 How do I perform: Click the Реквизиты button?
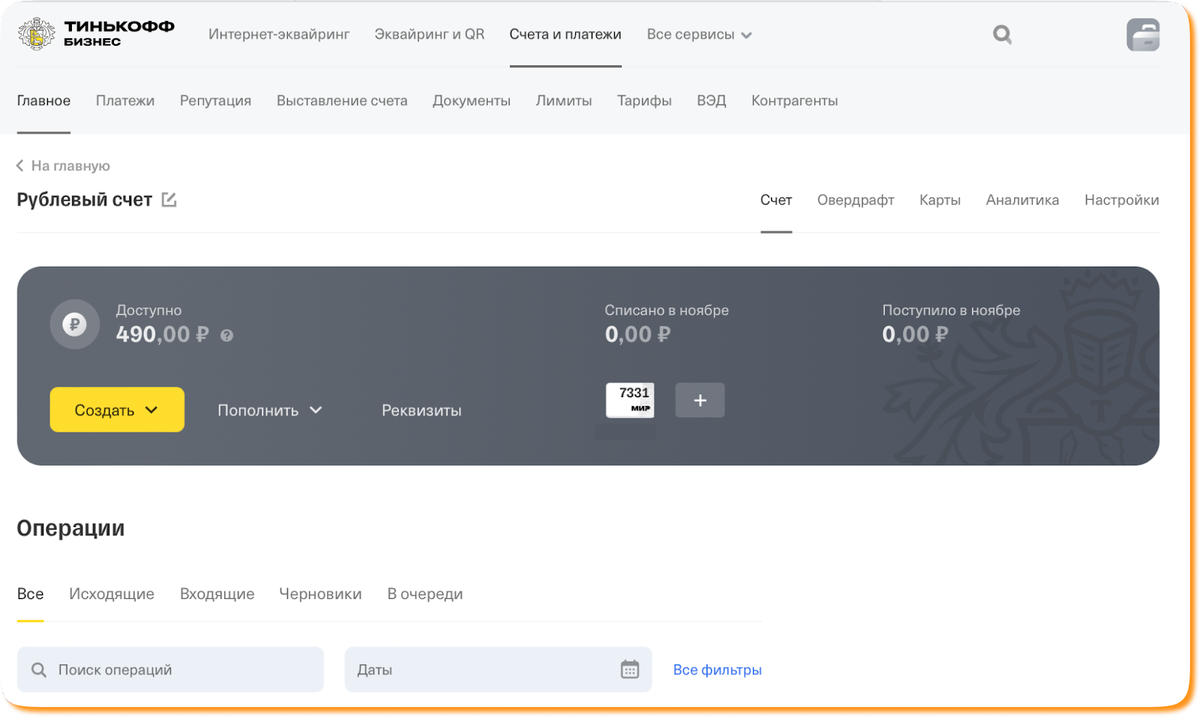coord(422,410)
